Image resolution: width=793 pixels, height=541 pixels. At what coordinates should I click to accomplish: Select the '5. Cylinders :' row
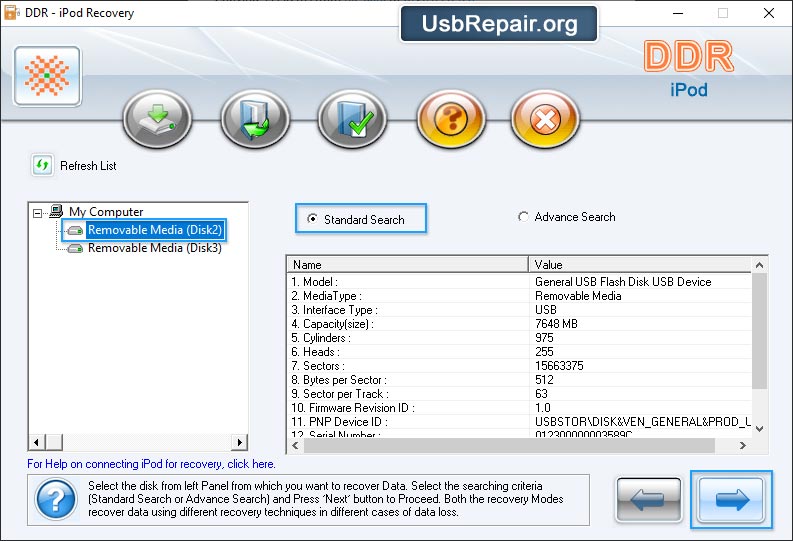click(x=519, y=338)
